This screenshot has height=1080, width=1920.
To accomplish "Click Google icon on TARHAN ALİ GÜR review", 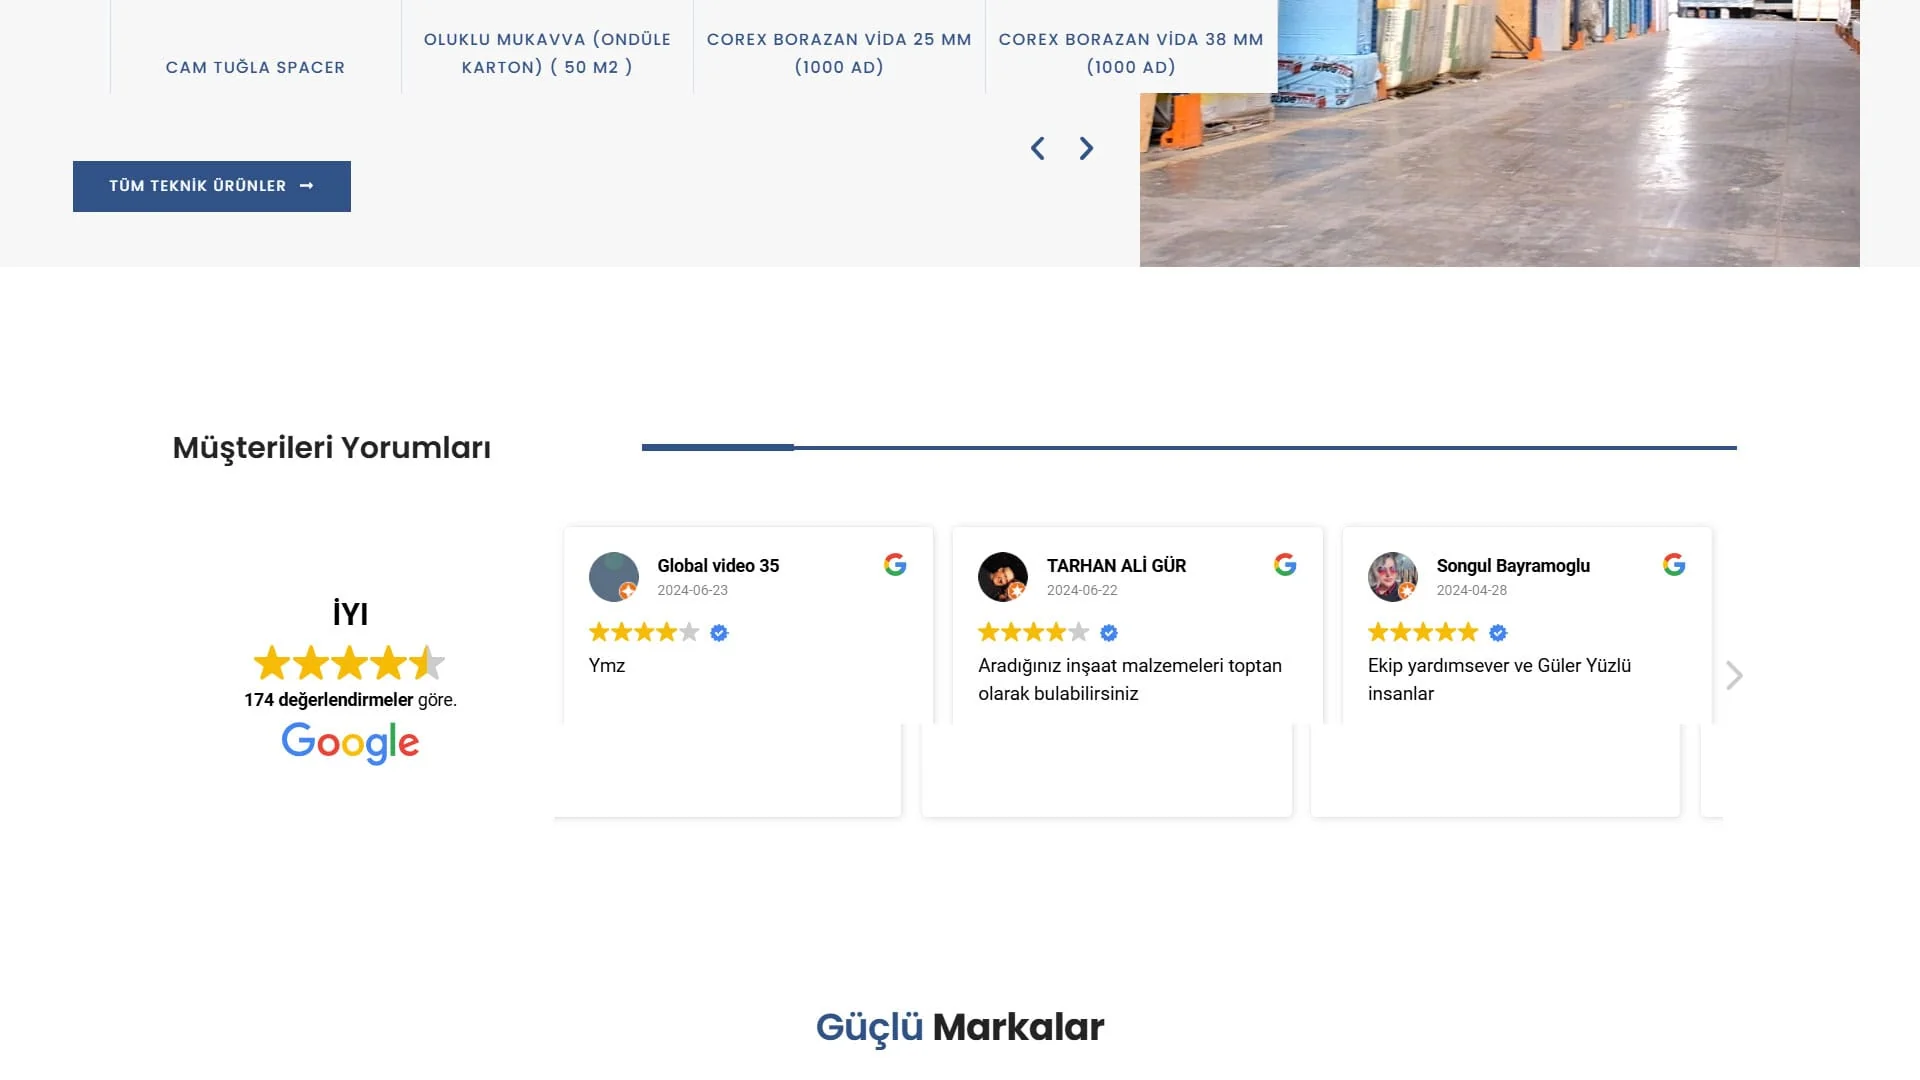I will [1285, 565].
